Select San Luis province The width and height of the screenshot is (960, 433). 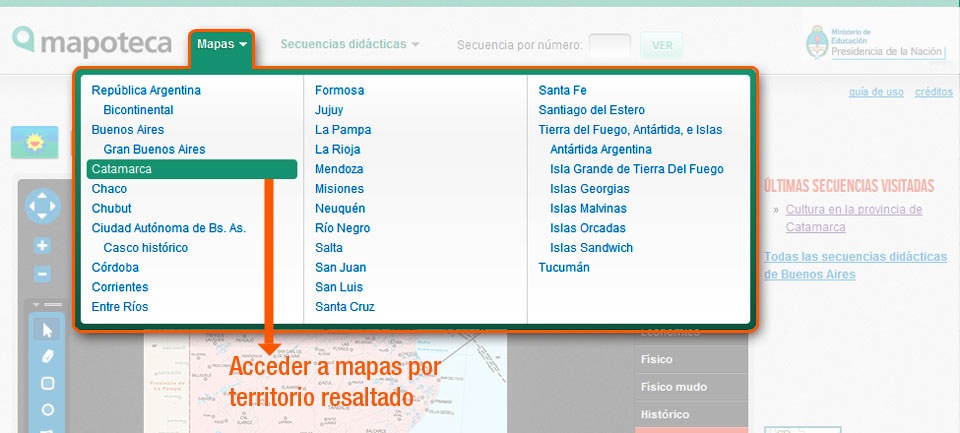[339, 287]
